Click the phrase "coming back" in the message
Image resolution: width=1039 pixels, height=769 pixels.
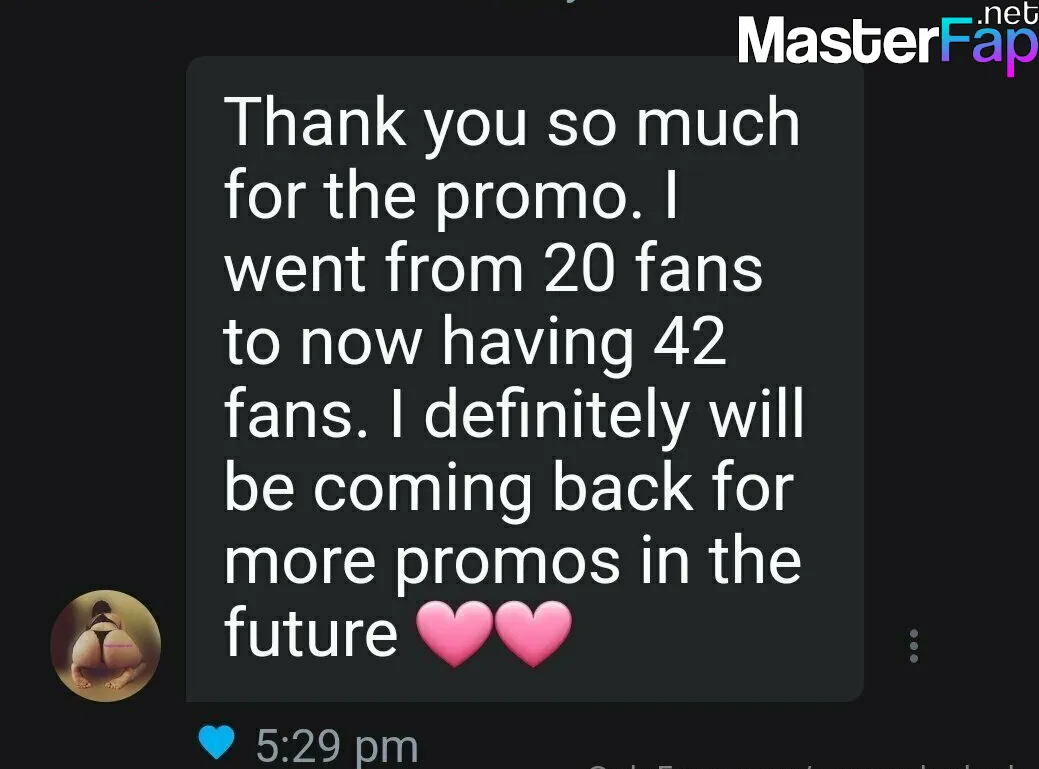point(503,490)
